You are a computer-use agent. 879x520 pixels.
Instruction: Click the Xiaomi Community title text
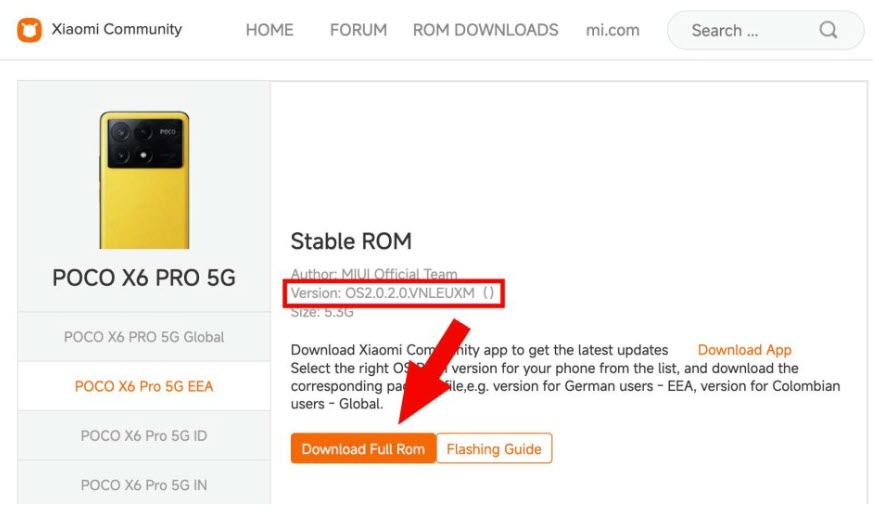click(117, 29)
